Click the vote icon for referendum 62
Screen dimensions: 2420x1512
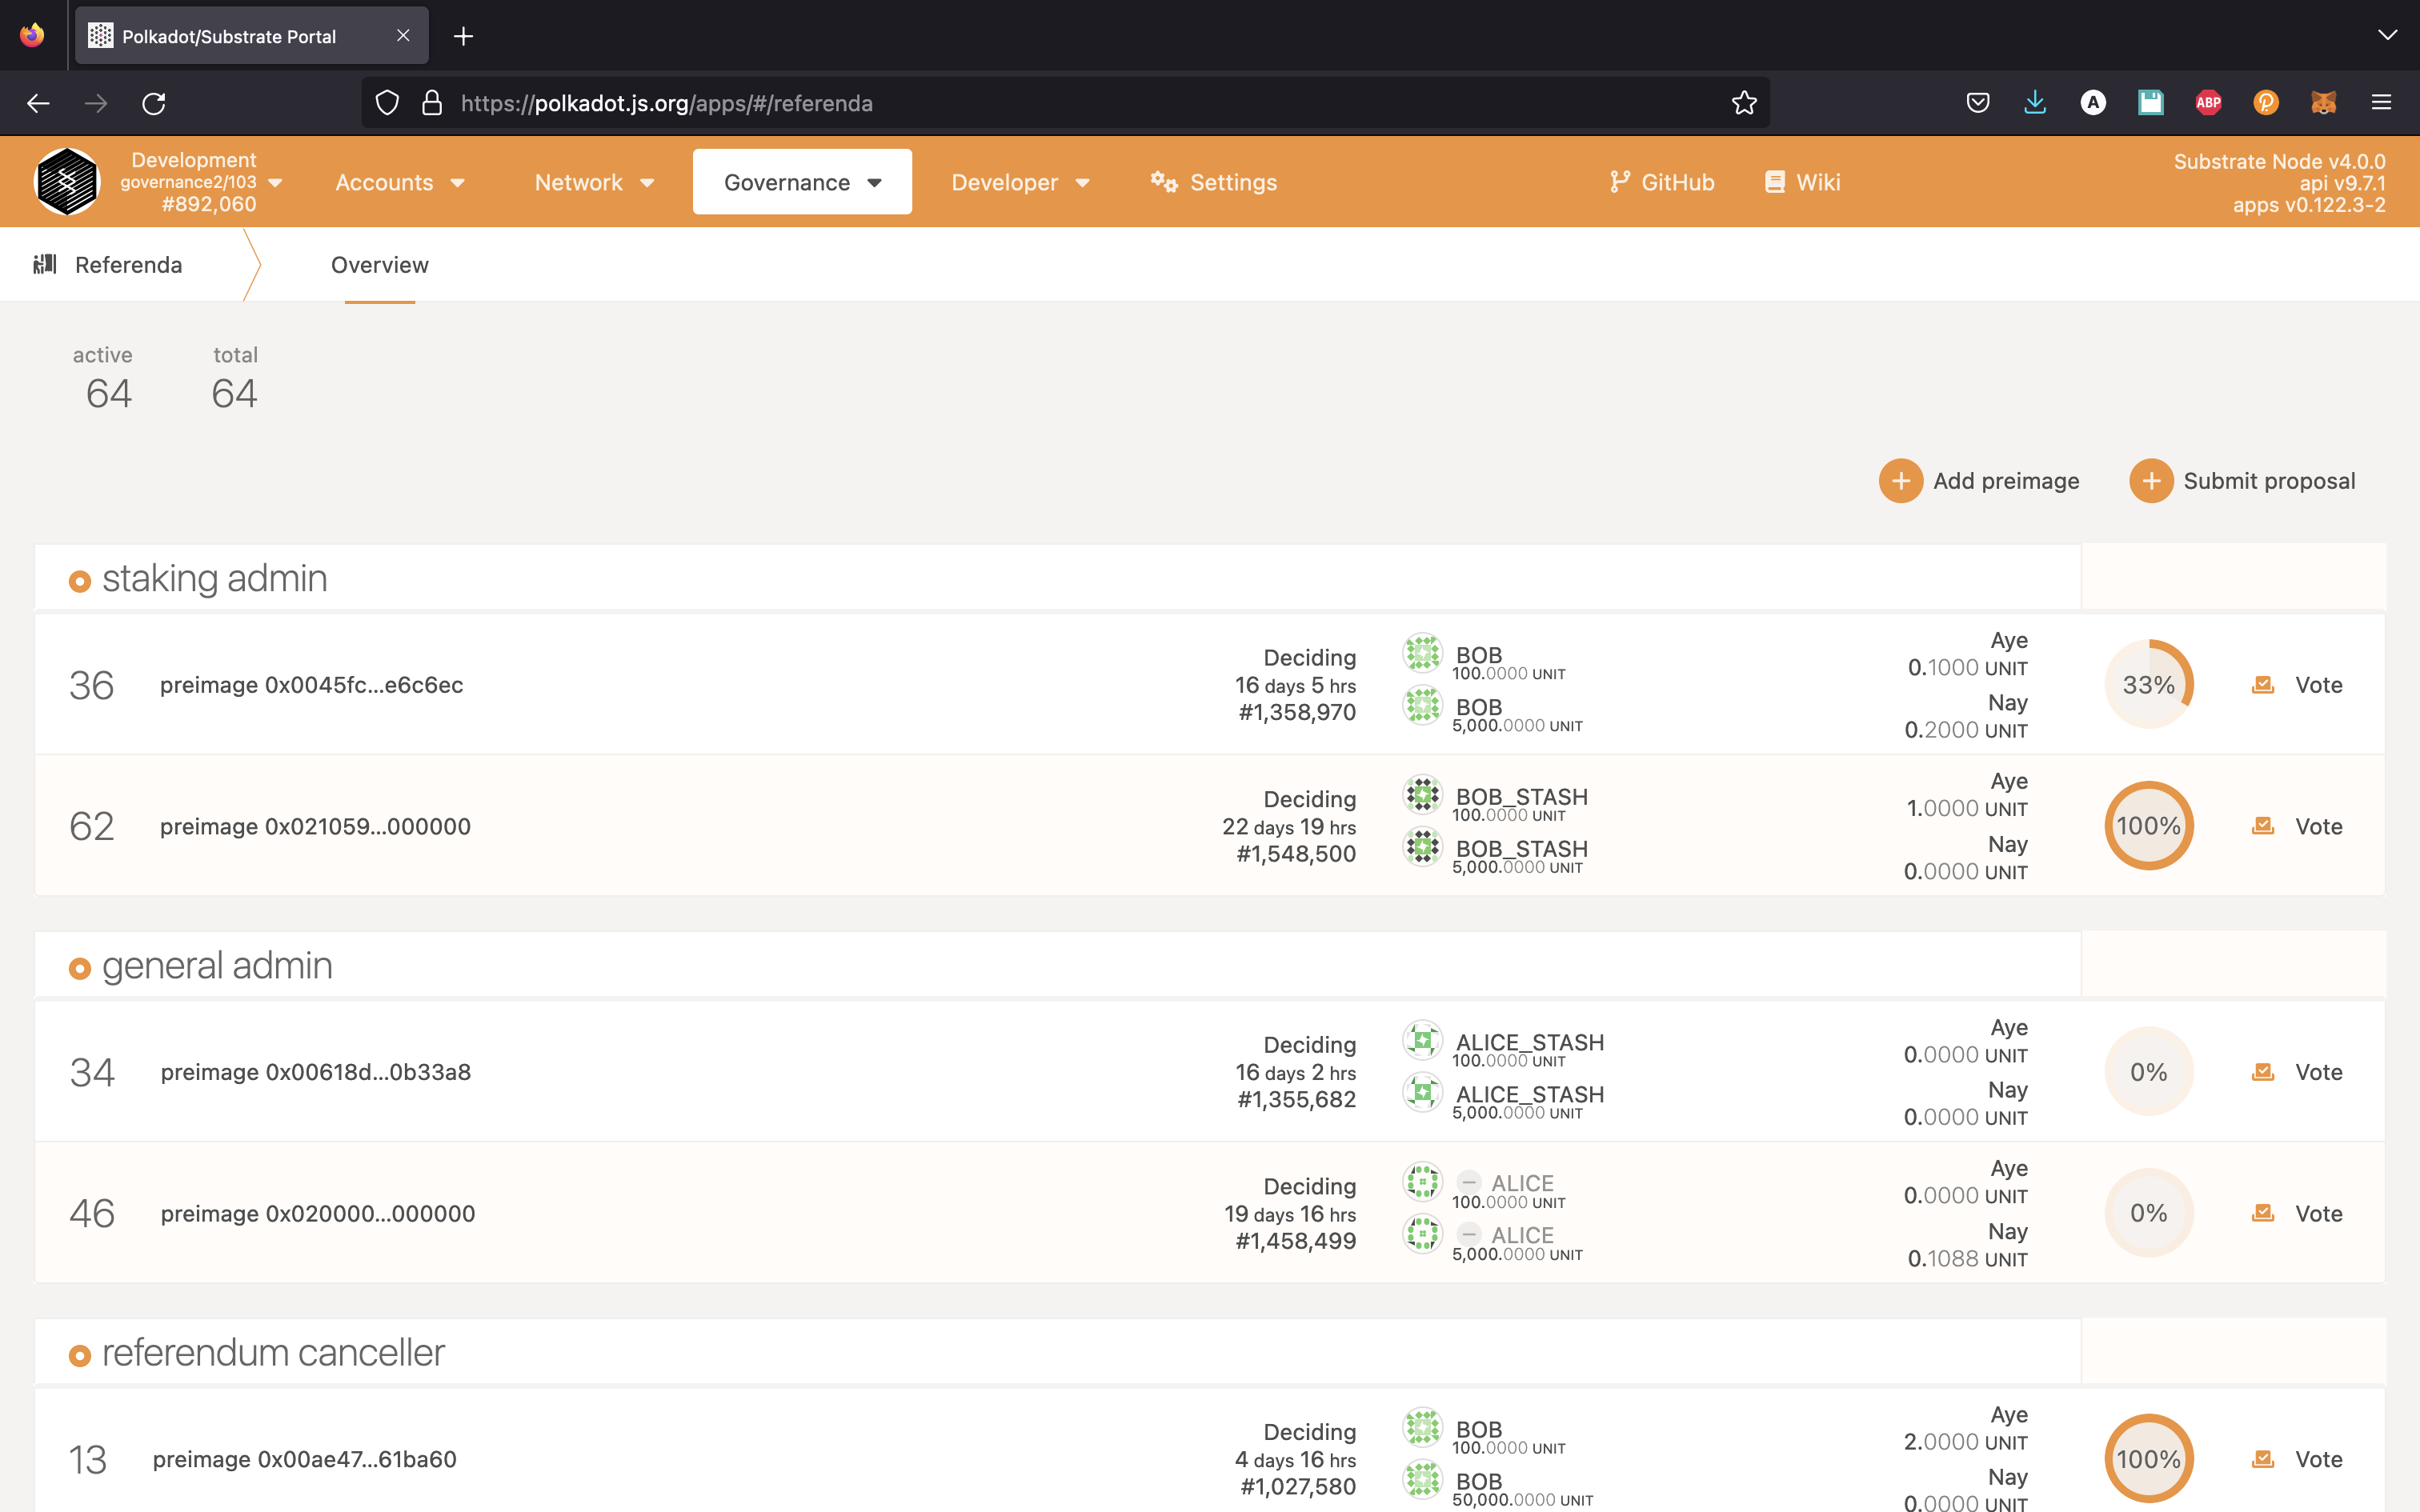pos(2263,826)
